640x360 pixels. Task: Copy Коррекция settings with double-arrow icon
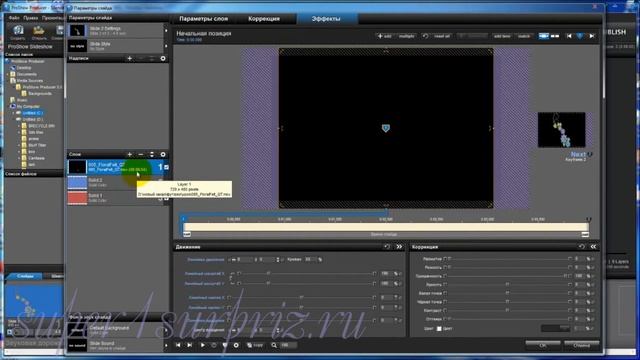pyautogui.click(x=593, y=247)
